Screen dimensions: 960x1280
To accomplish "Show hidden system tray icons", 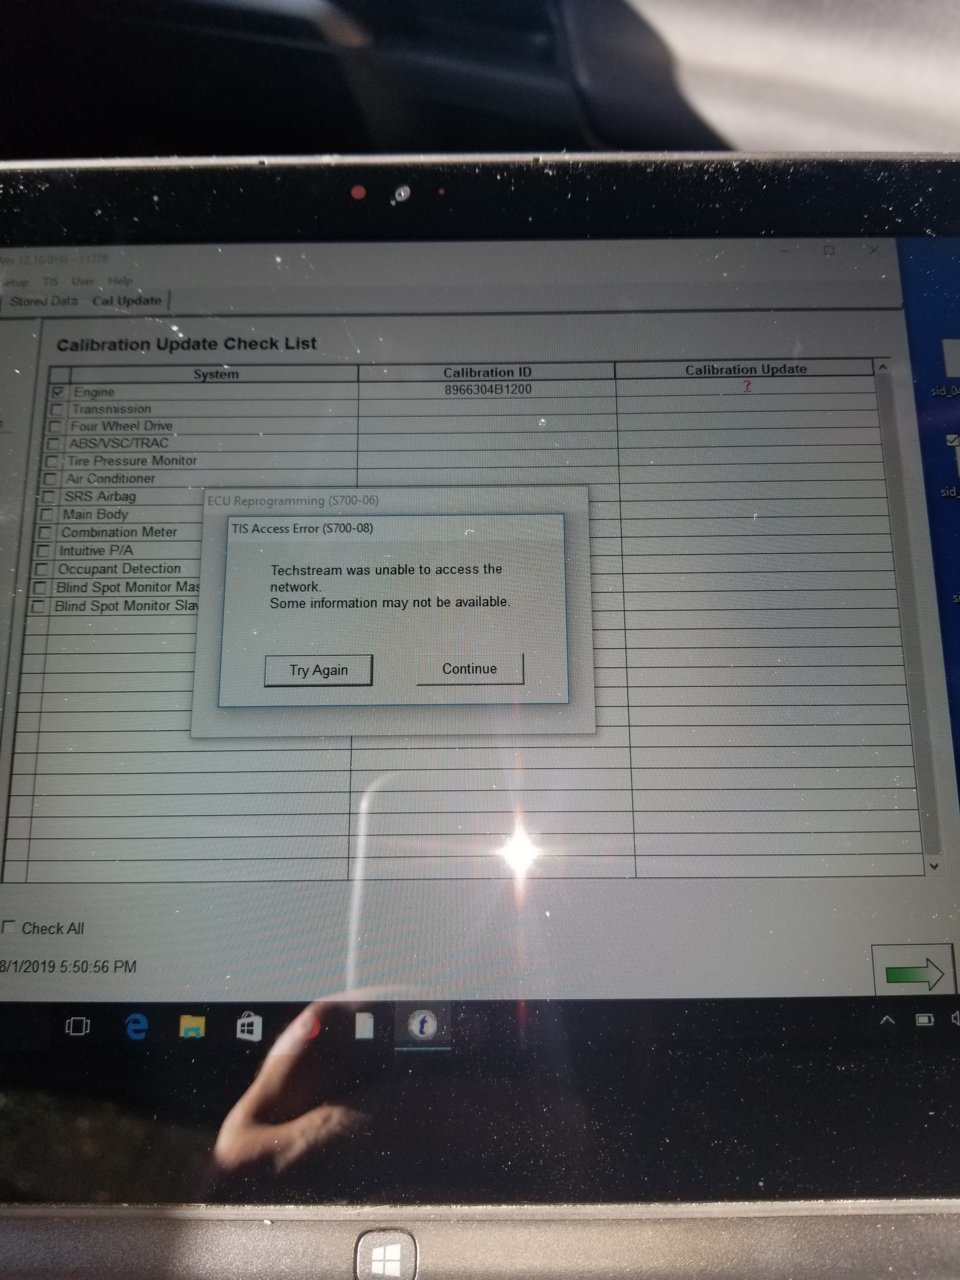I will click(887, 1021).
